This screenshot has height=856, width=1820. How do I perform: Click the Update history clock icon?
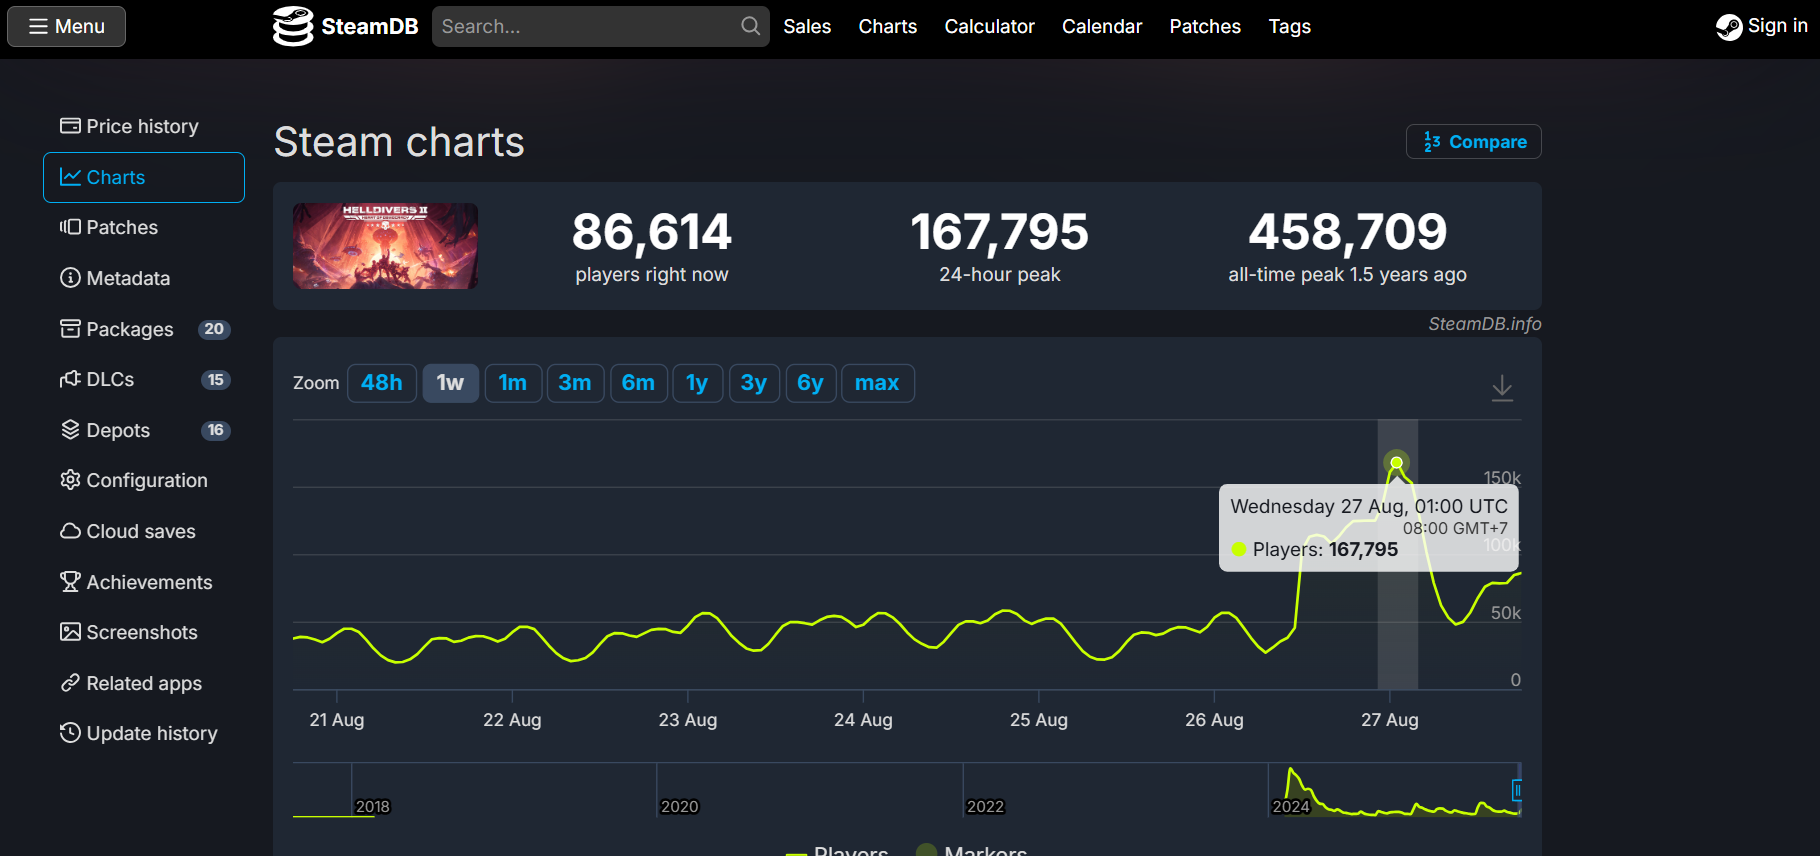coord(70,733)
